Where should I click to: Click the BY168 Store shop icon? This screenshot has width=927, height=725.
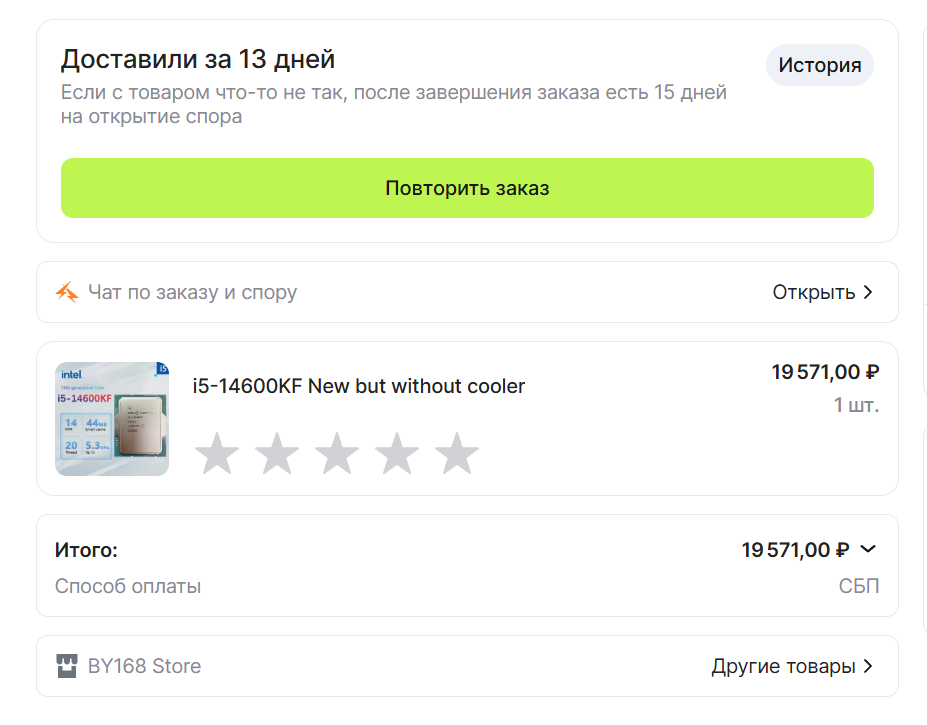tap(67, 666)
